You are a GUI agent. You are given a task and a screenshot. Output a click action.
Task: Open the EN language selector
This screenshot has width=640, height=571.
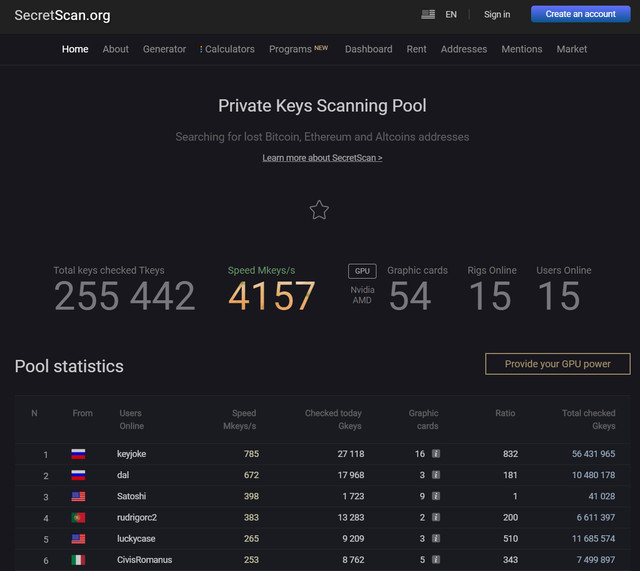tap(451, 14)
